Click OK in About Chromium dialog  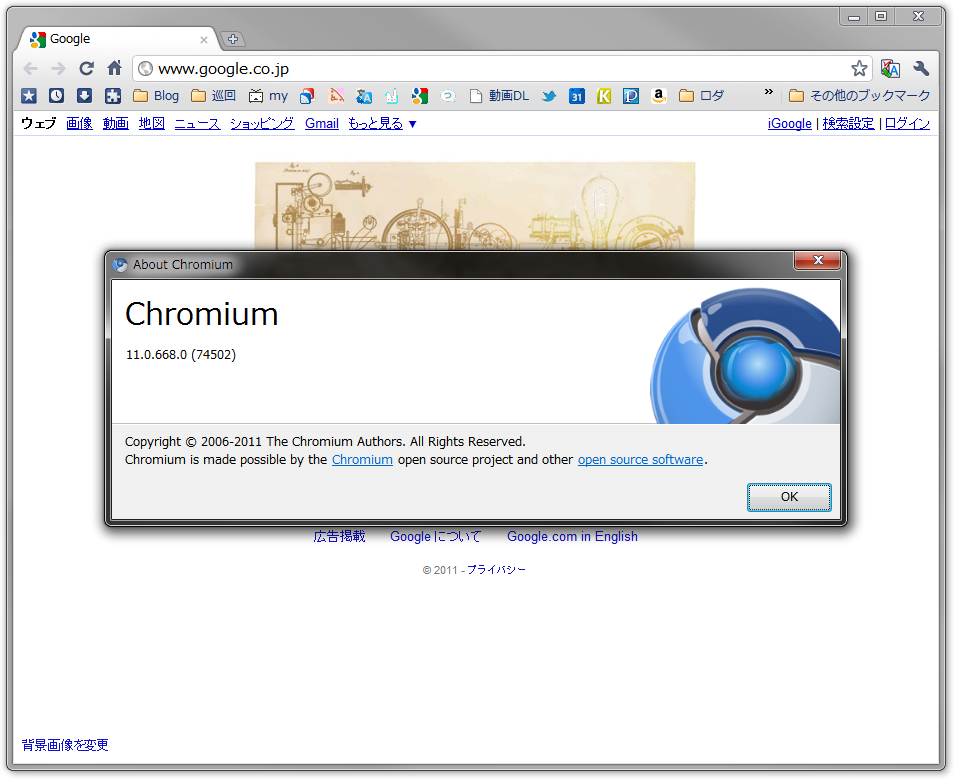(789, 497)
